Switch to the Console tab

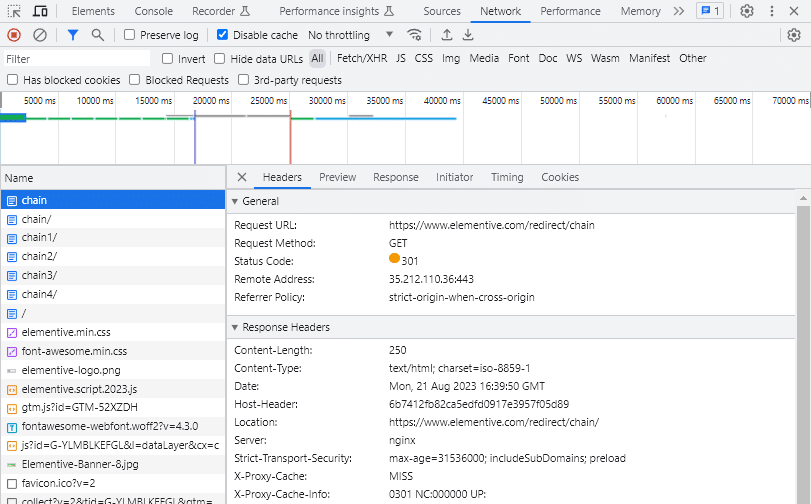point(154,11)
